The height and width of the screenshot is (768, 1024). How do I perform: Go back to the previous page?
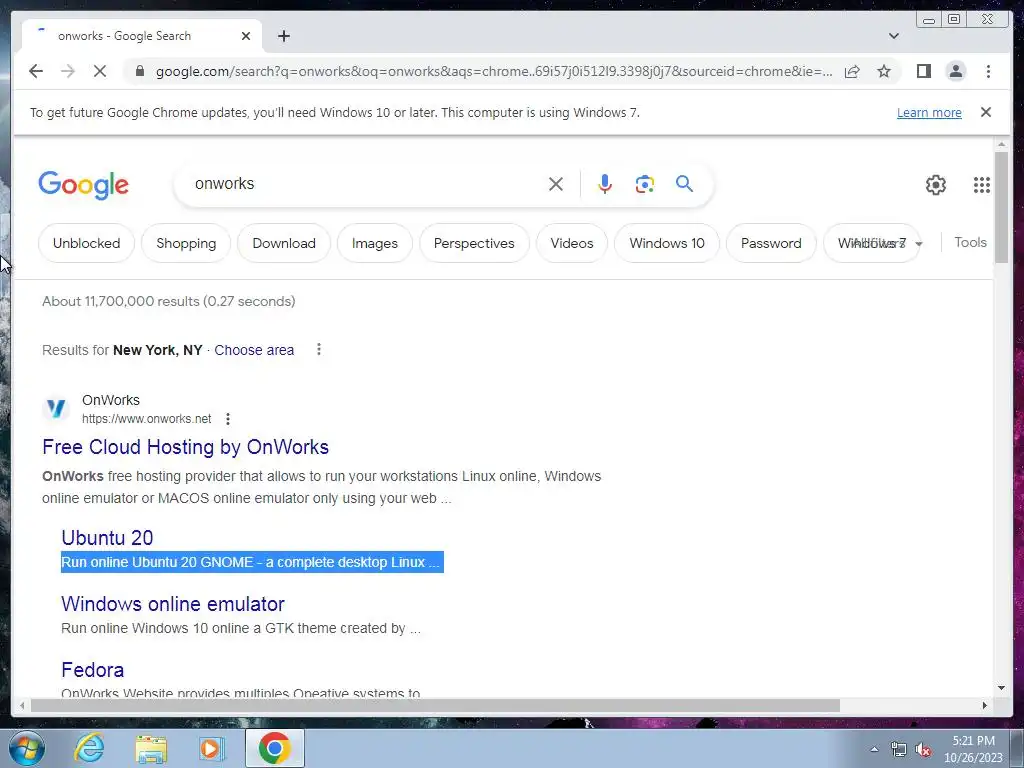point(36,71)
